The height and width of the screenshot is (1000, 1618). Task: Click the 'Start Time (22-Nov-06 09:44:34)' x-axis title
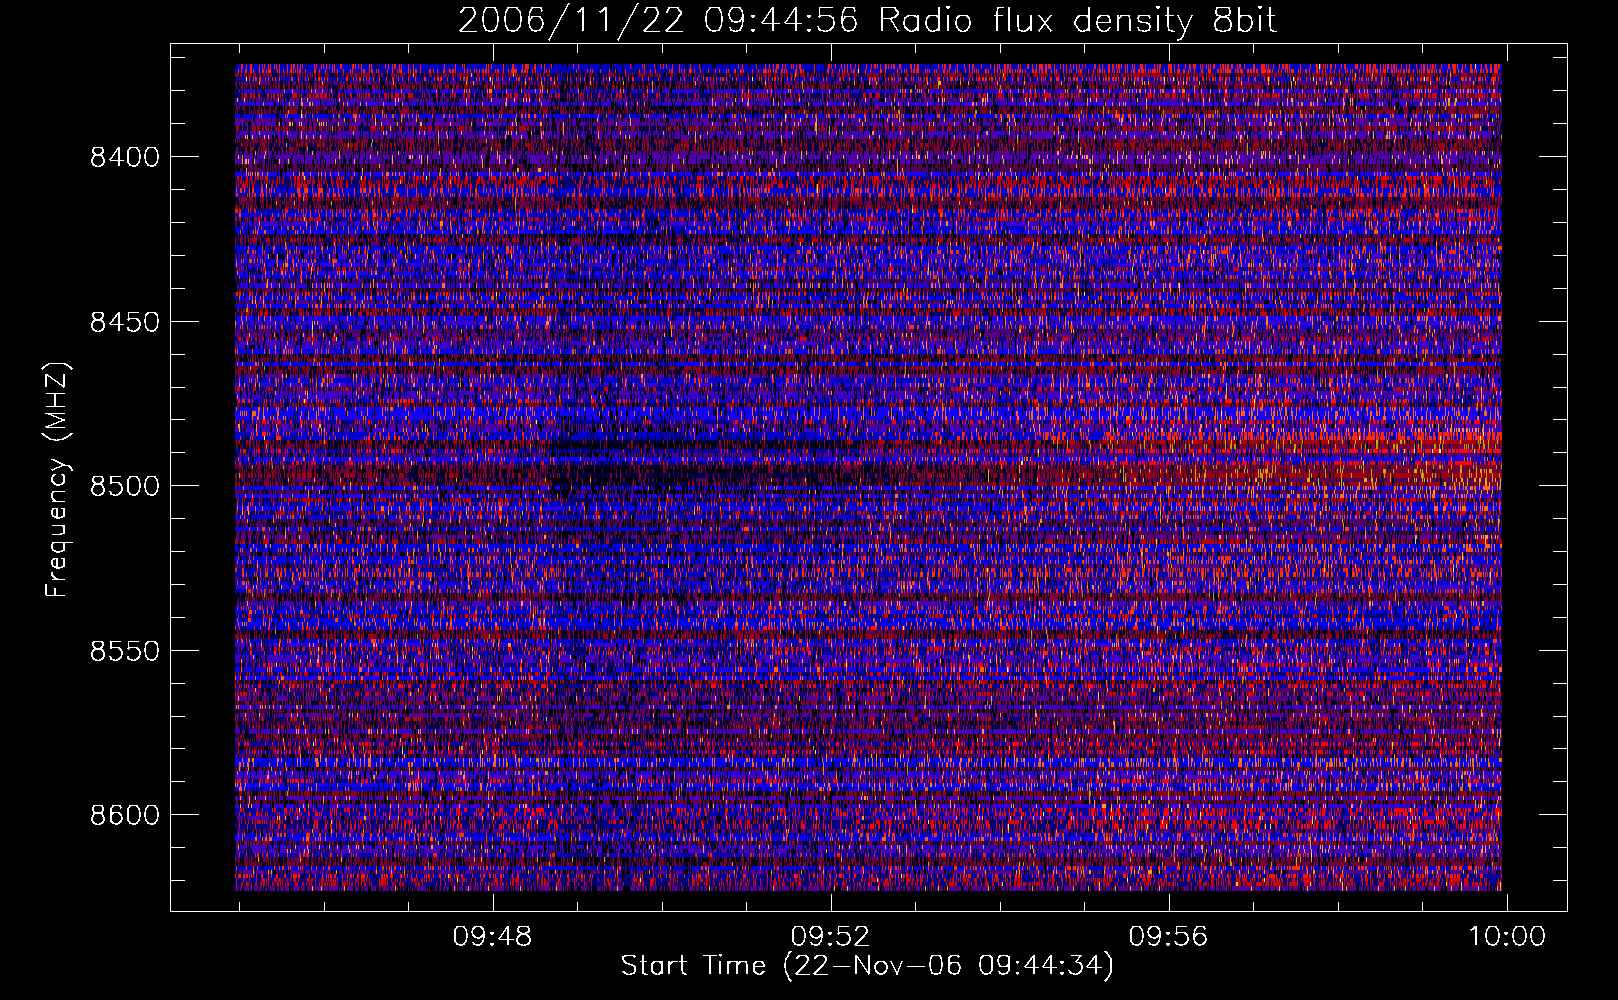pos(867,967)
